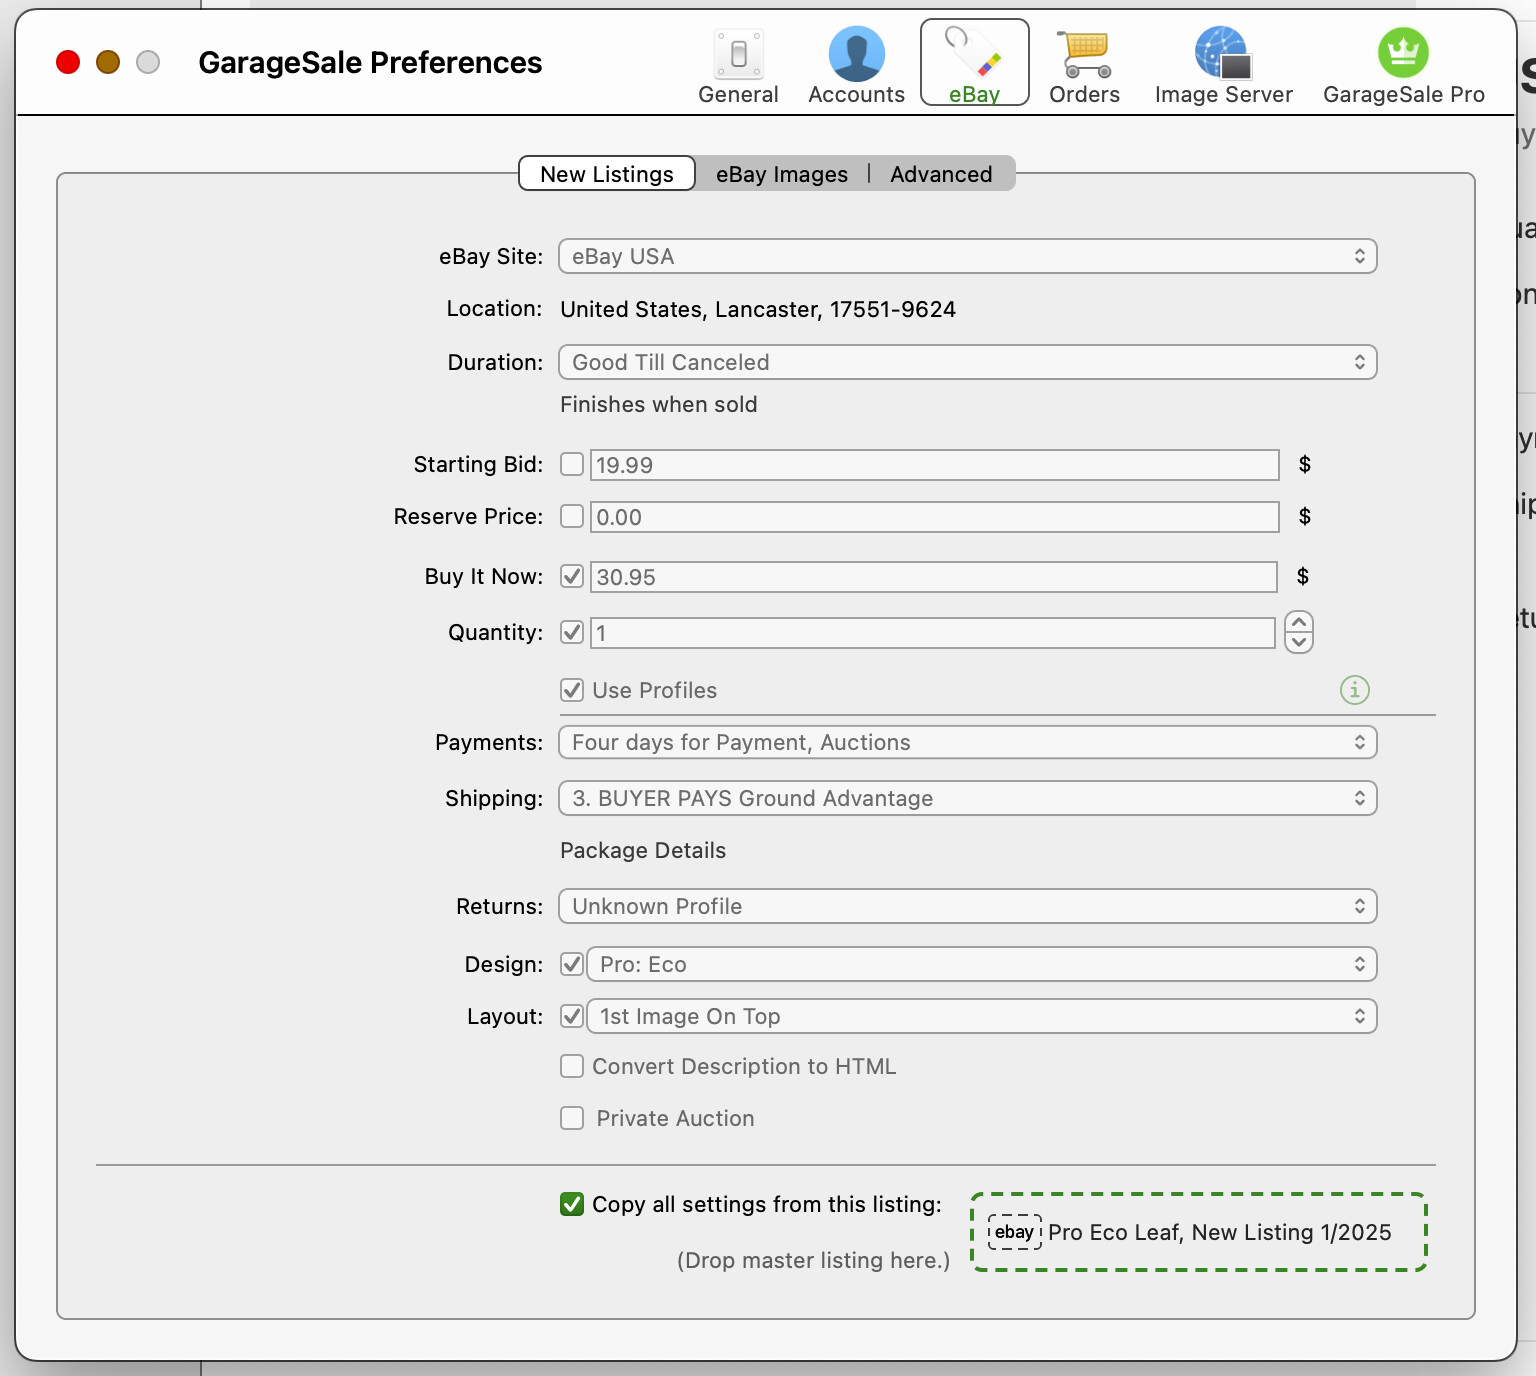Open the eBay Site dropdown

tap(967, 256)
